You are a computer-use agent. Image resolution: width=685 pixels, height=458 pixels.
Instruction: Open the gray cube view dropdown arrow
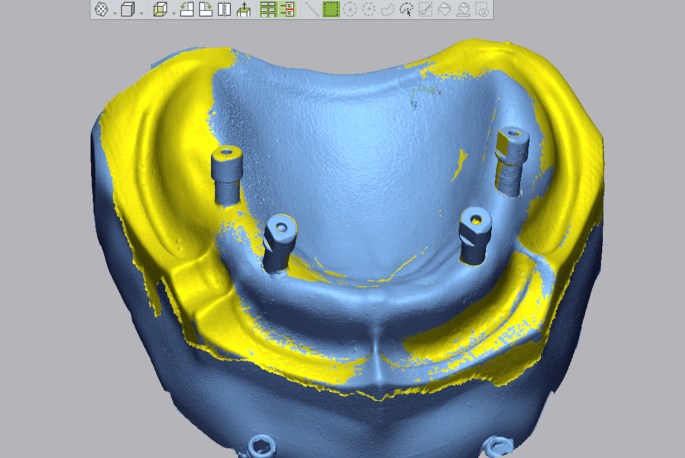click(141, 13)
